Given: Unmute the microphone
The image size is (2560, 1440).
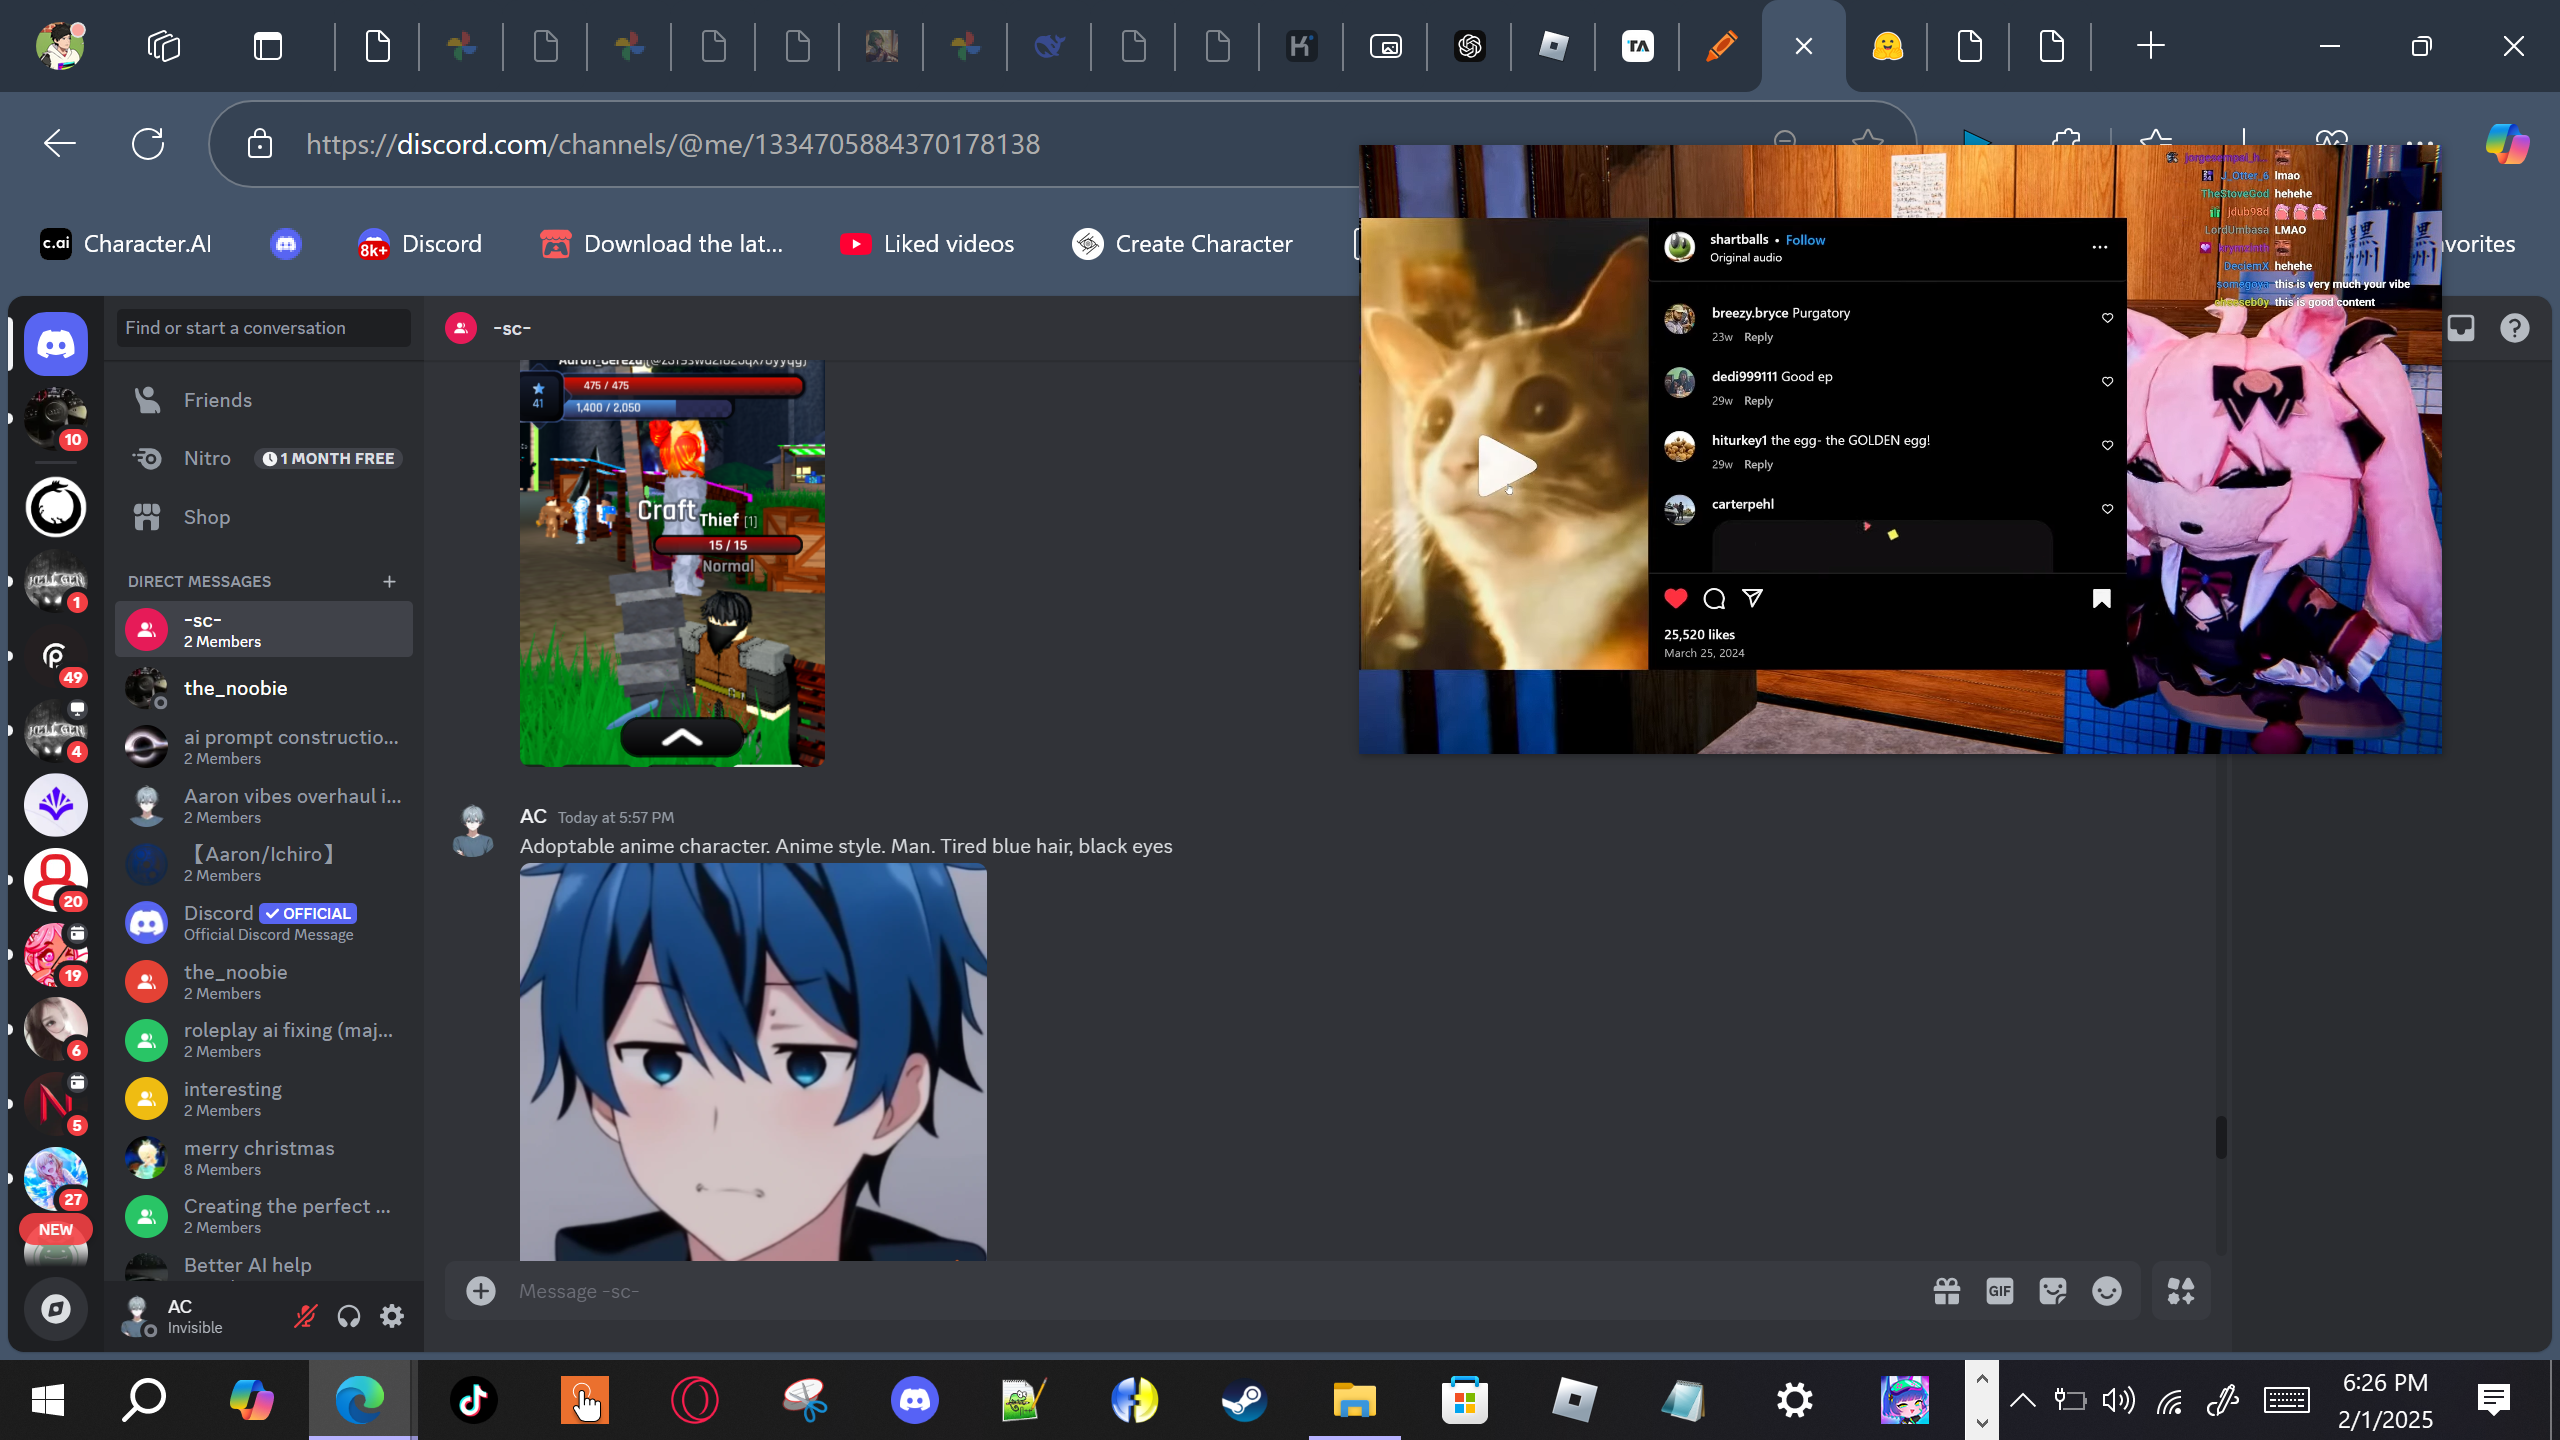Looking at the screenshot, I should coord(305,1316).
